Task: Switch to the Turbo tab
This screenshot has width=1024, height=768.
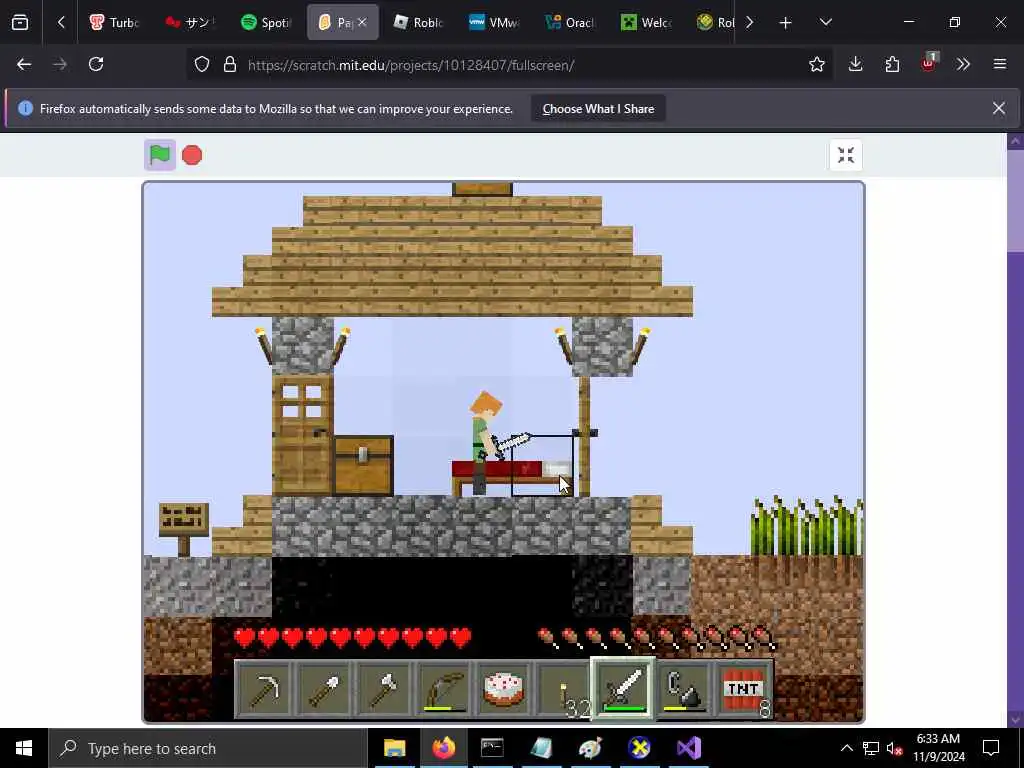Action: (x=114, y=23)
